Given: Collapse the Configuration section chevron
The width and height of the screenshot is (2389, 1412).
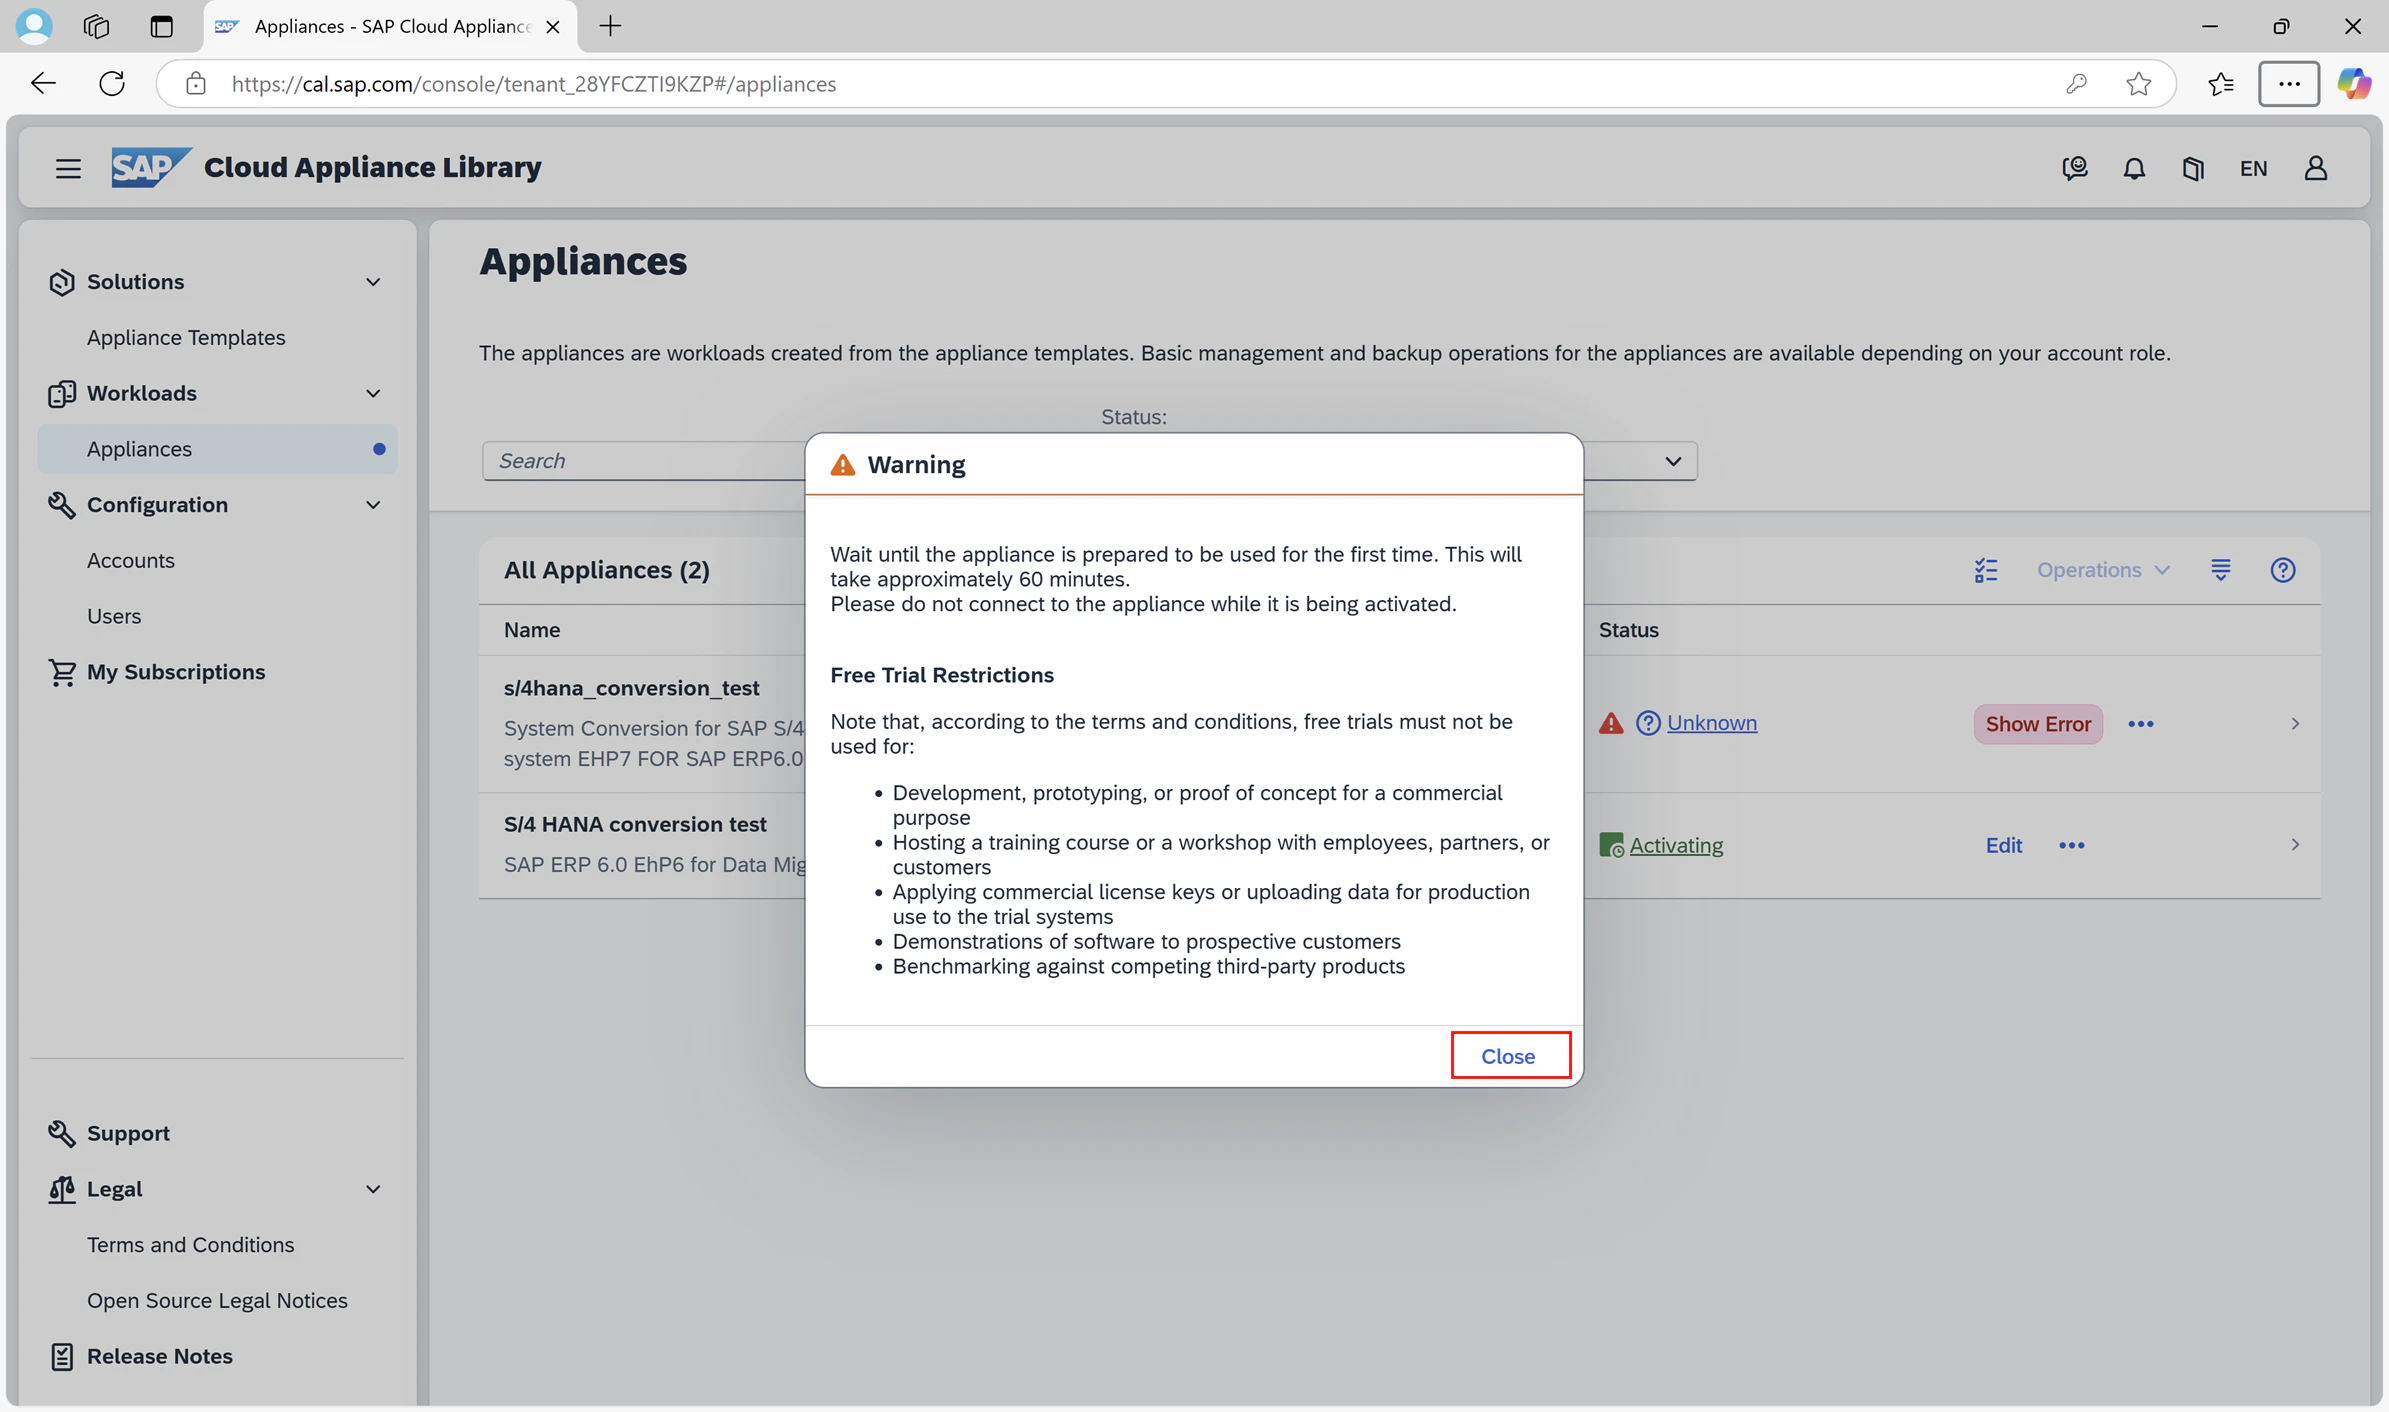Looking at the screenshot, I should pos(373,505).
